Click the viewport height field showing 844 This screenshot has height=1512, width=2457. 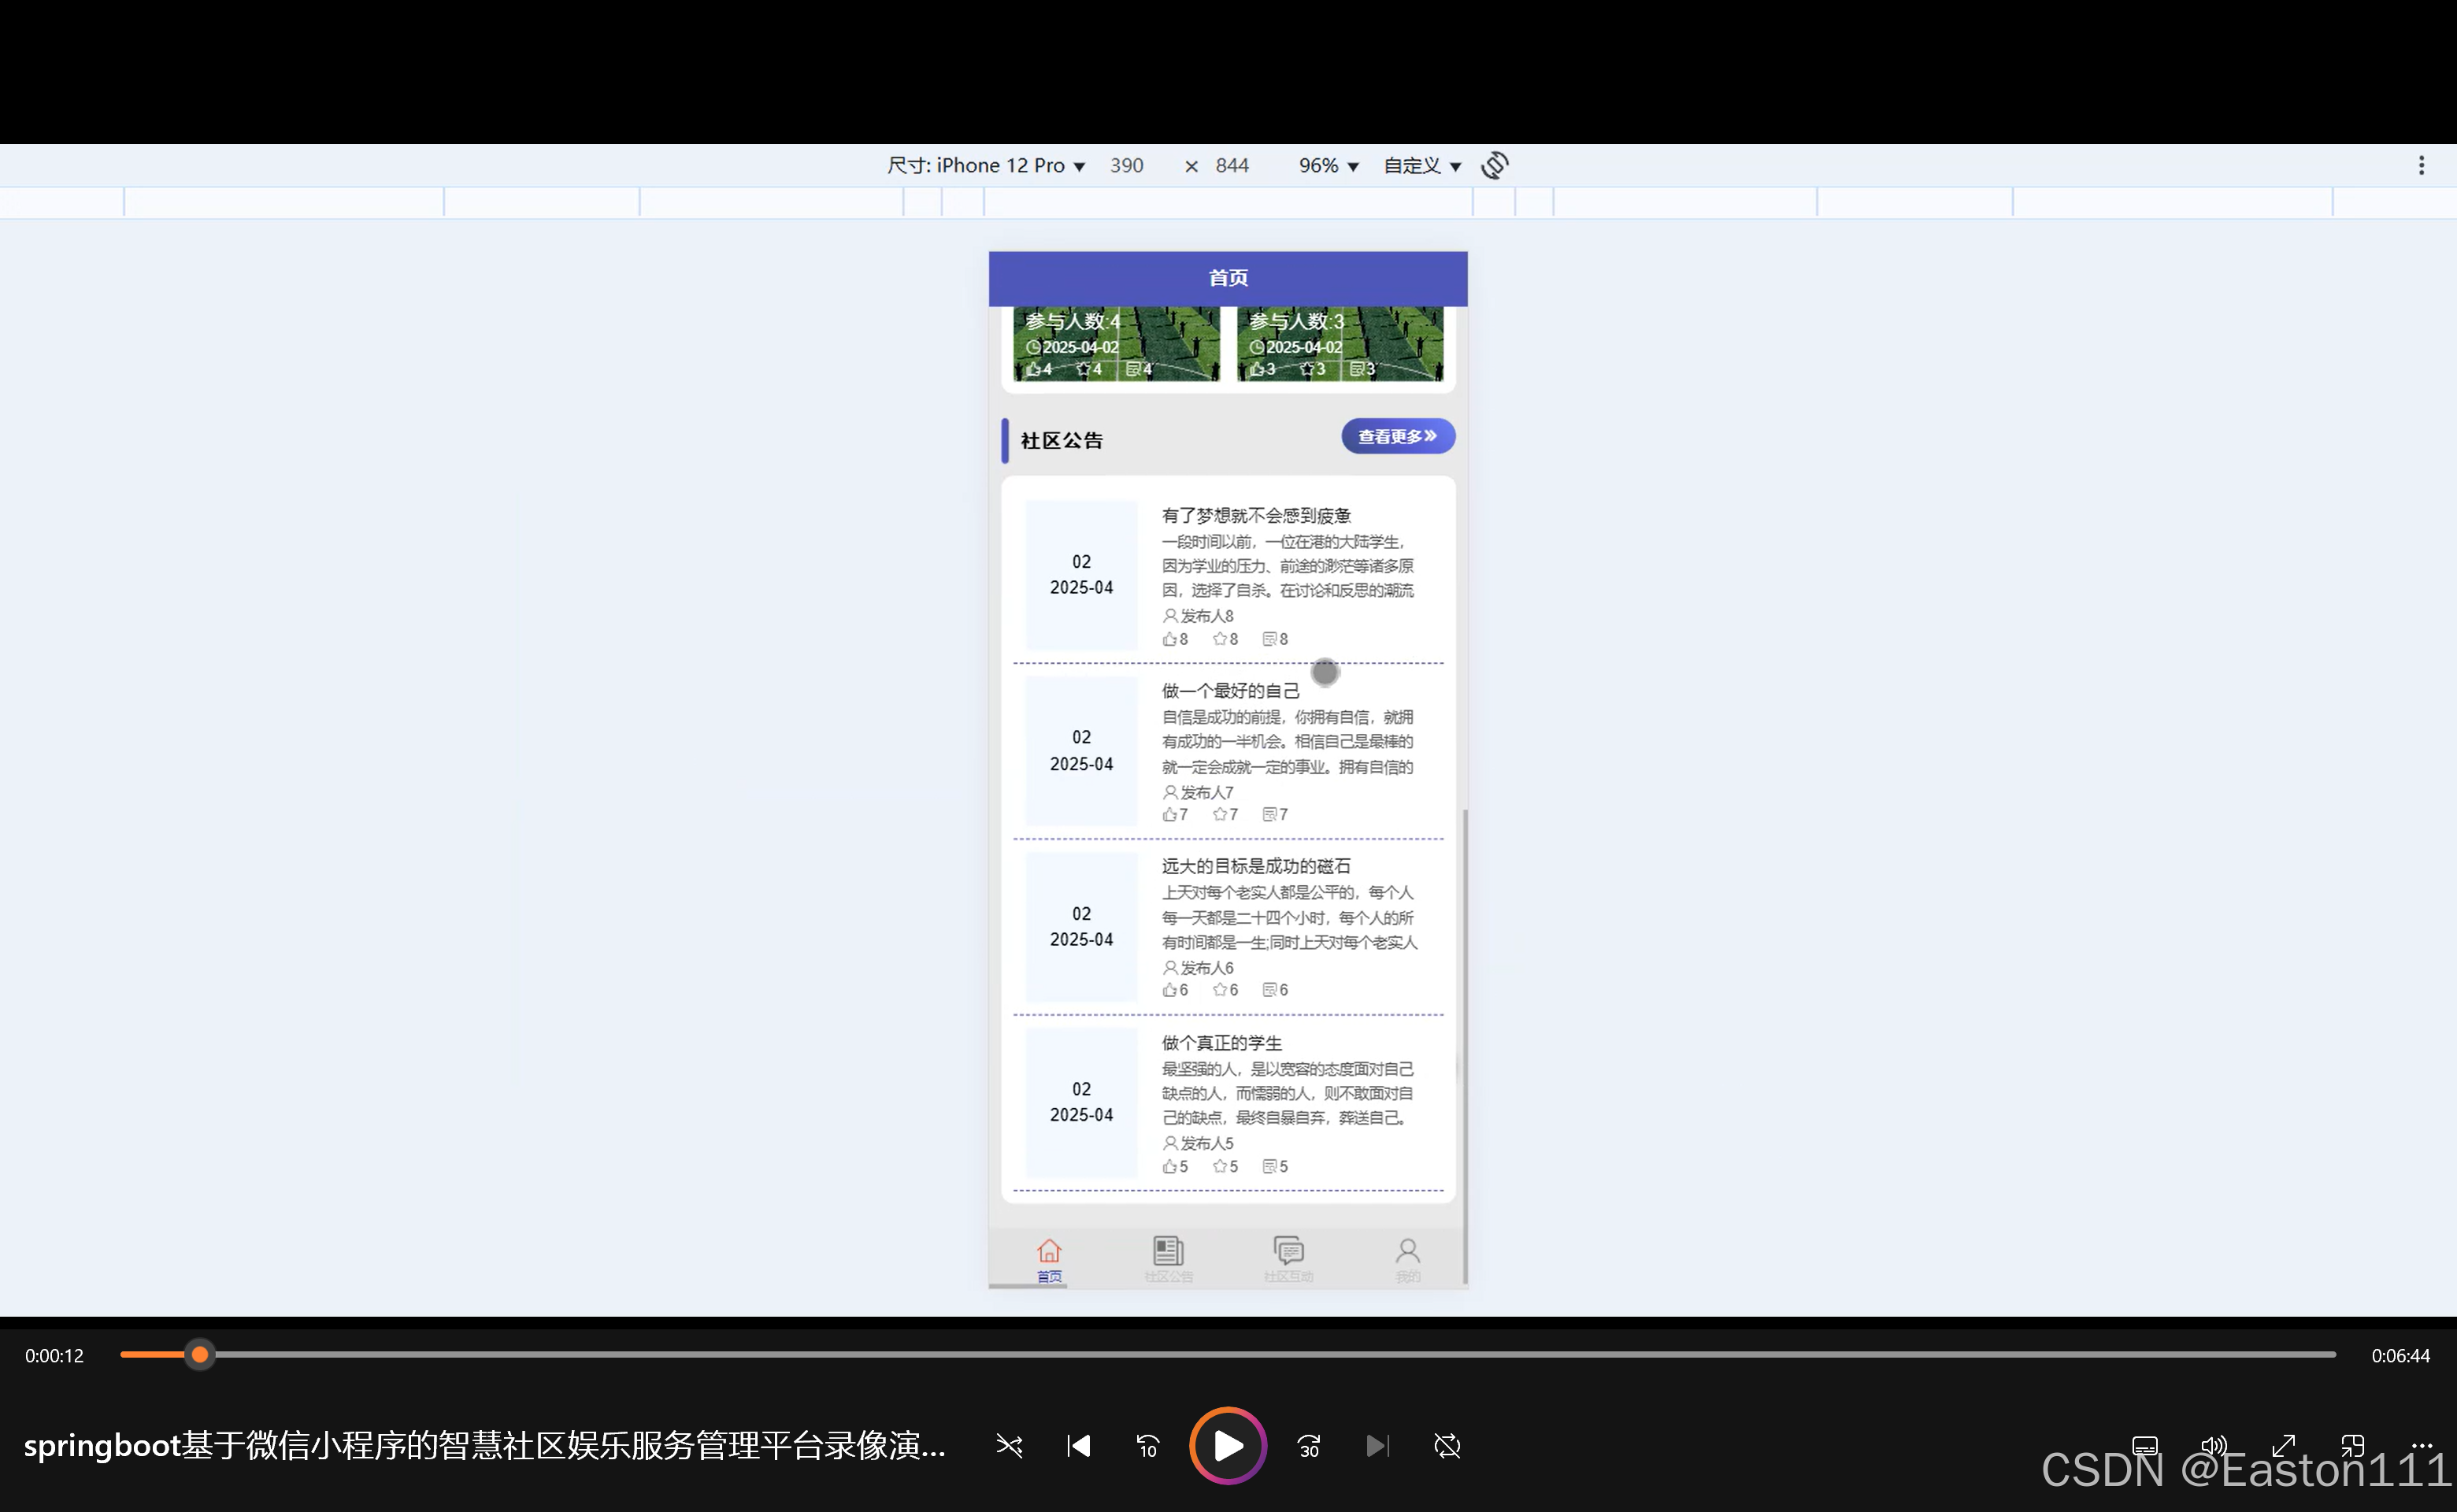coord(1232,165)
